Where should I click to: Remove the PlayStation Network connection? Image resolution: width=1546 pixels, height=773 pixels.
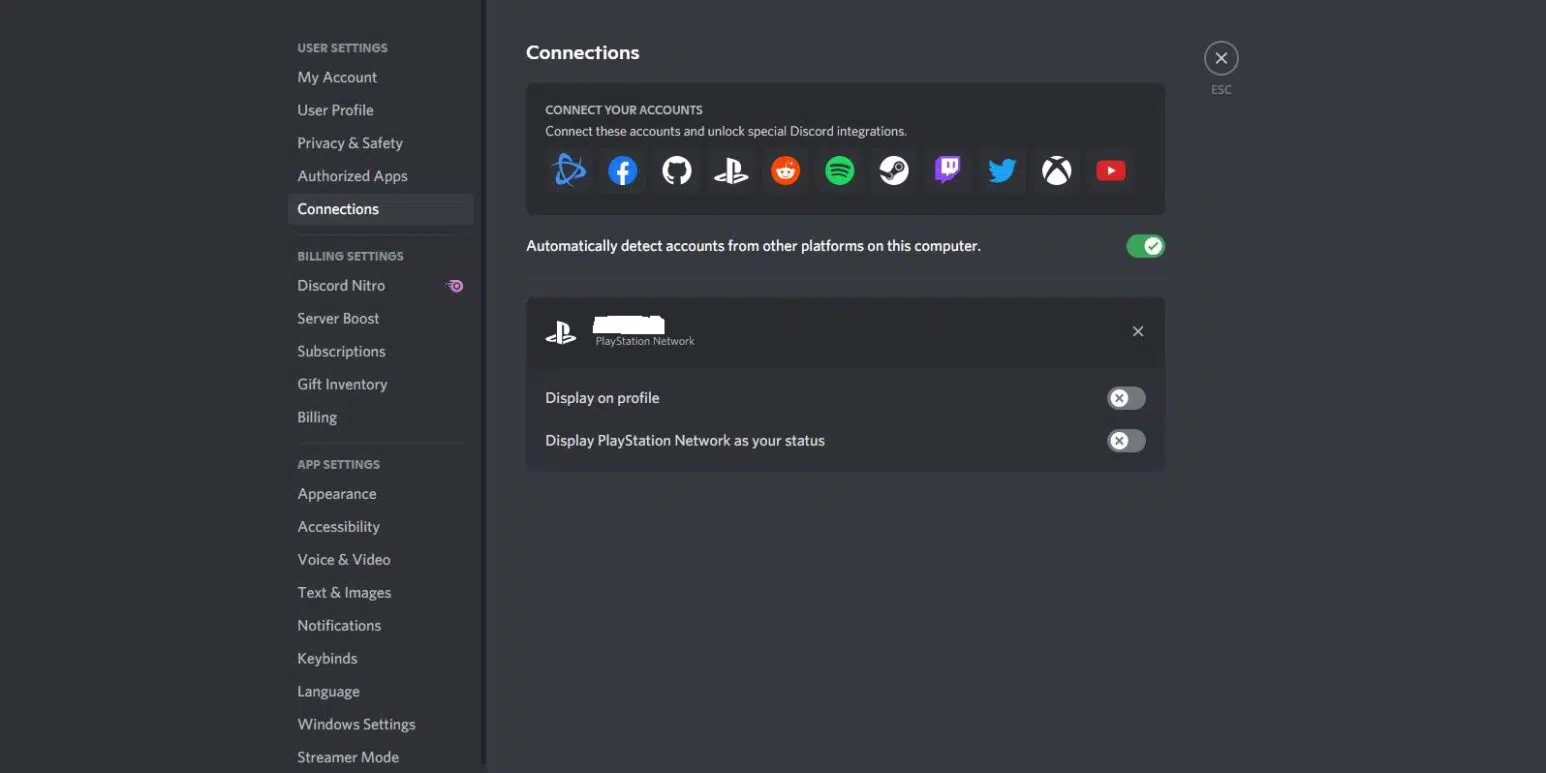point(1138,331)
